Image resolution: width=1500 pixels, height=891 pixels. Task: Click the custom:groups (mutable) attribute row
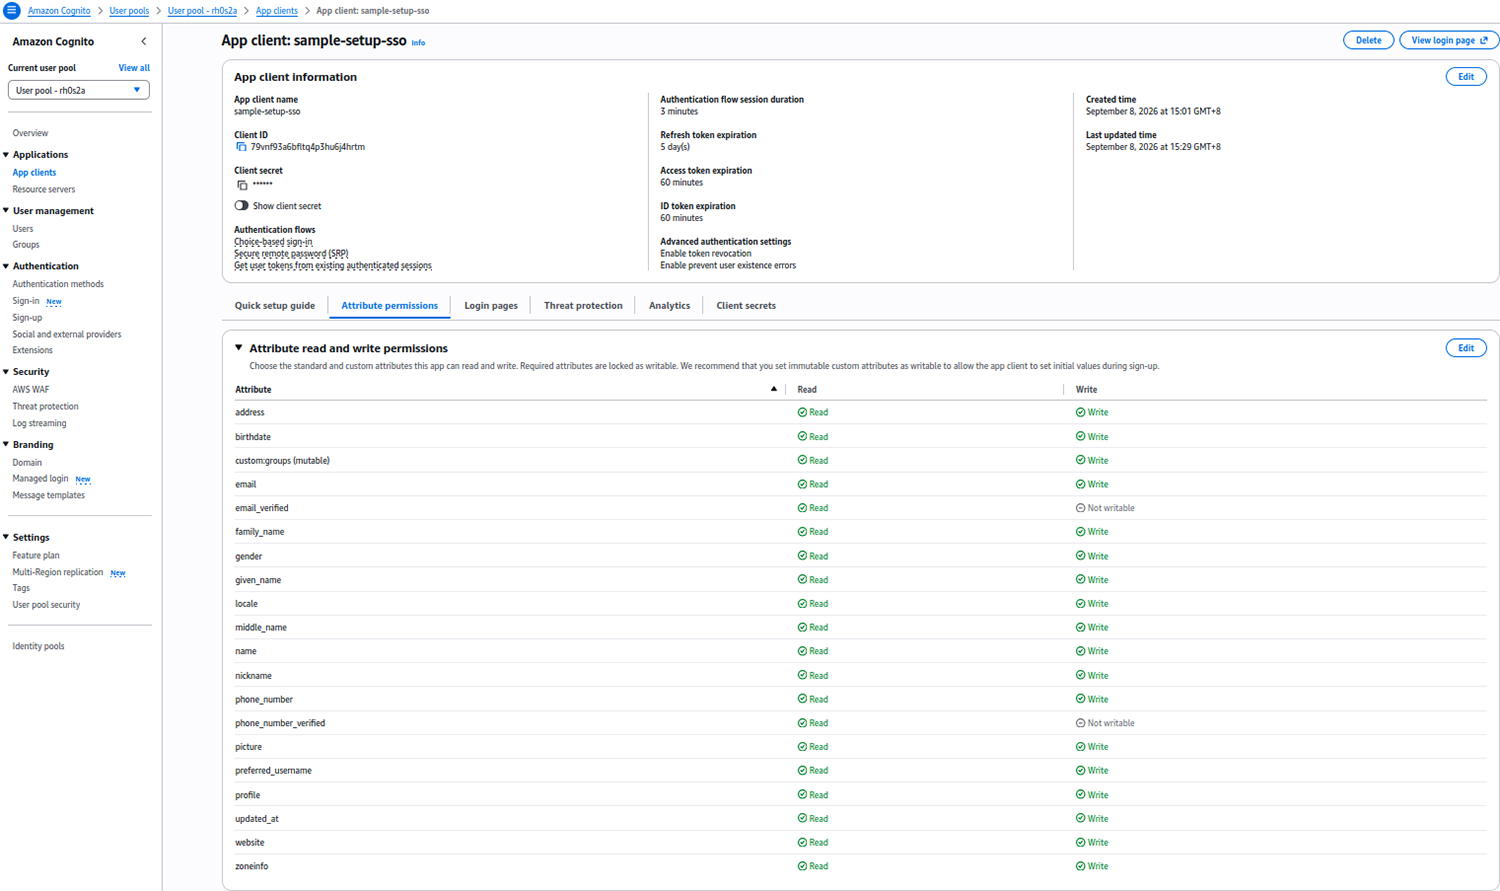pos(860,461)
